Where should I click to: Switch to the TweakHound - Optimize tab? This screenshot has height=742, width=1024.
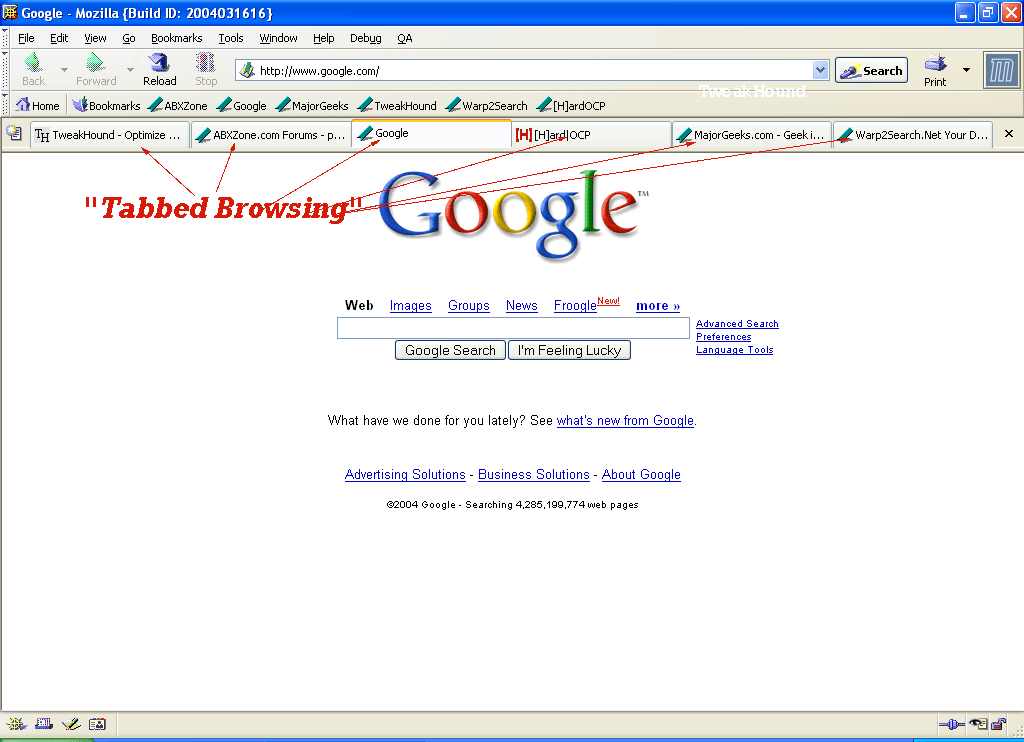[x=110, y=135]
